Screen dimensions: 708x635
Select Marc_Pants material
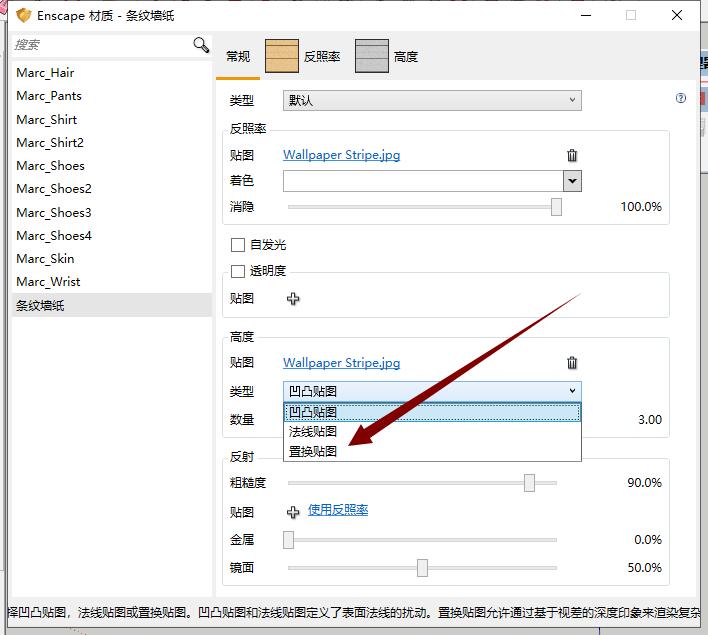(112, 96)
